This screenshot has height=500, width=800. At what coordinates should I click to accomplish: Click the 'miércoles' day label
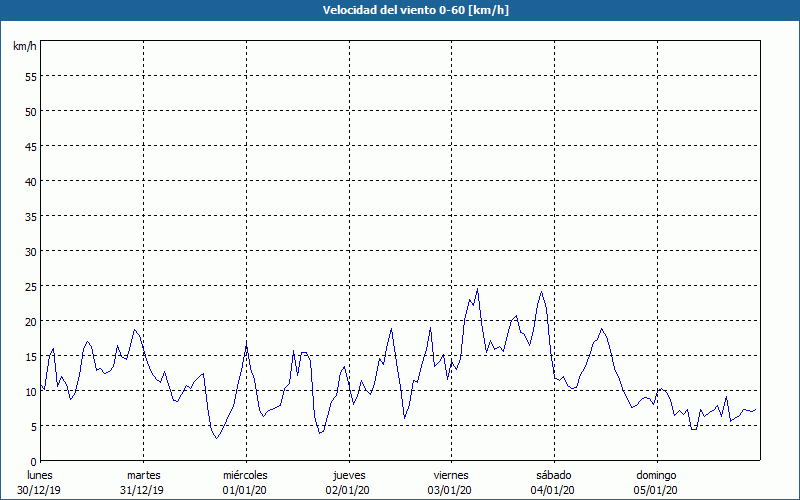click(x=245, y=475)
